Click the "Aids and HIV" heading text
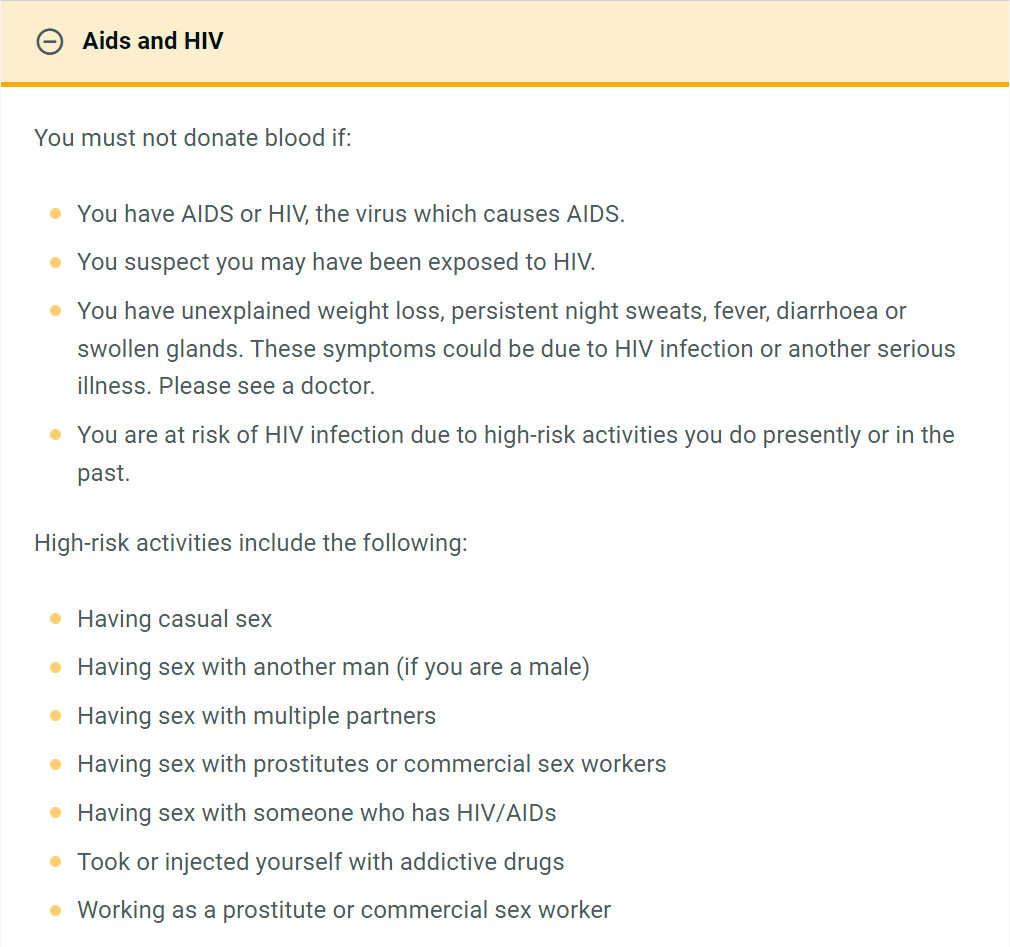 pos(153,42)
